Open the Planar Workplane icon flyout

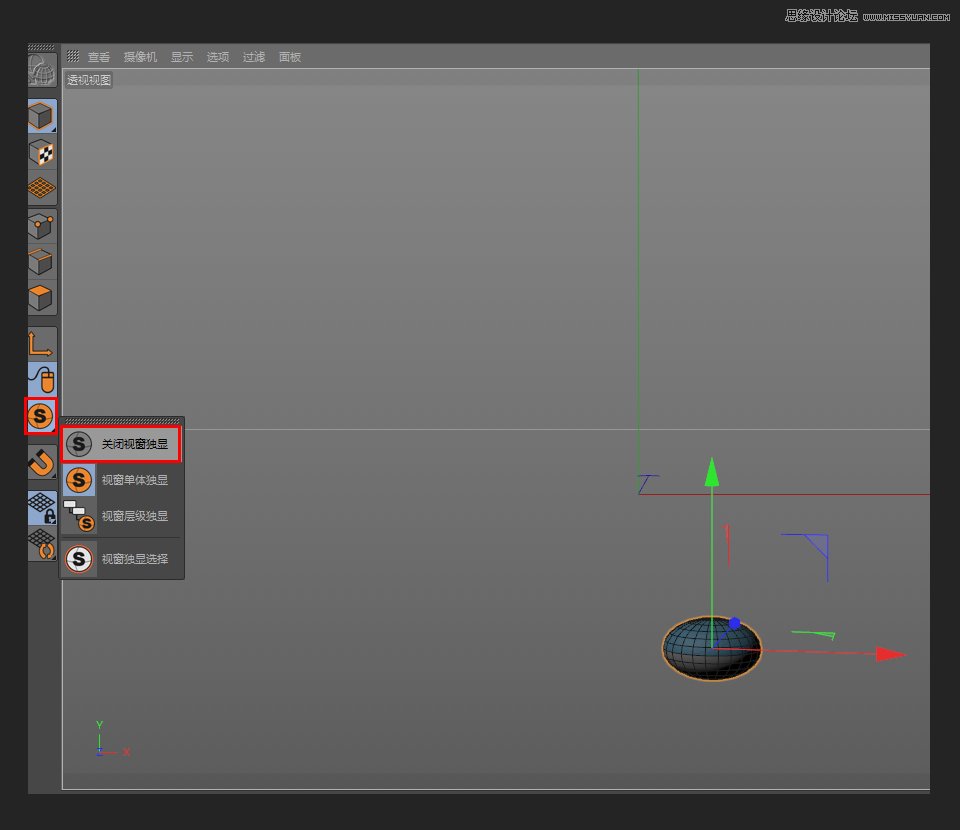[42, 545]
